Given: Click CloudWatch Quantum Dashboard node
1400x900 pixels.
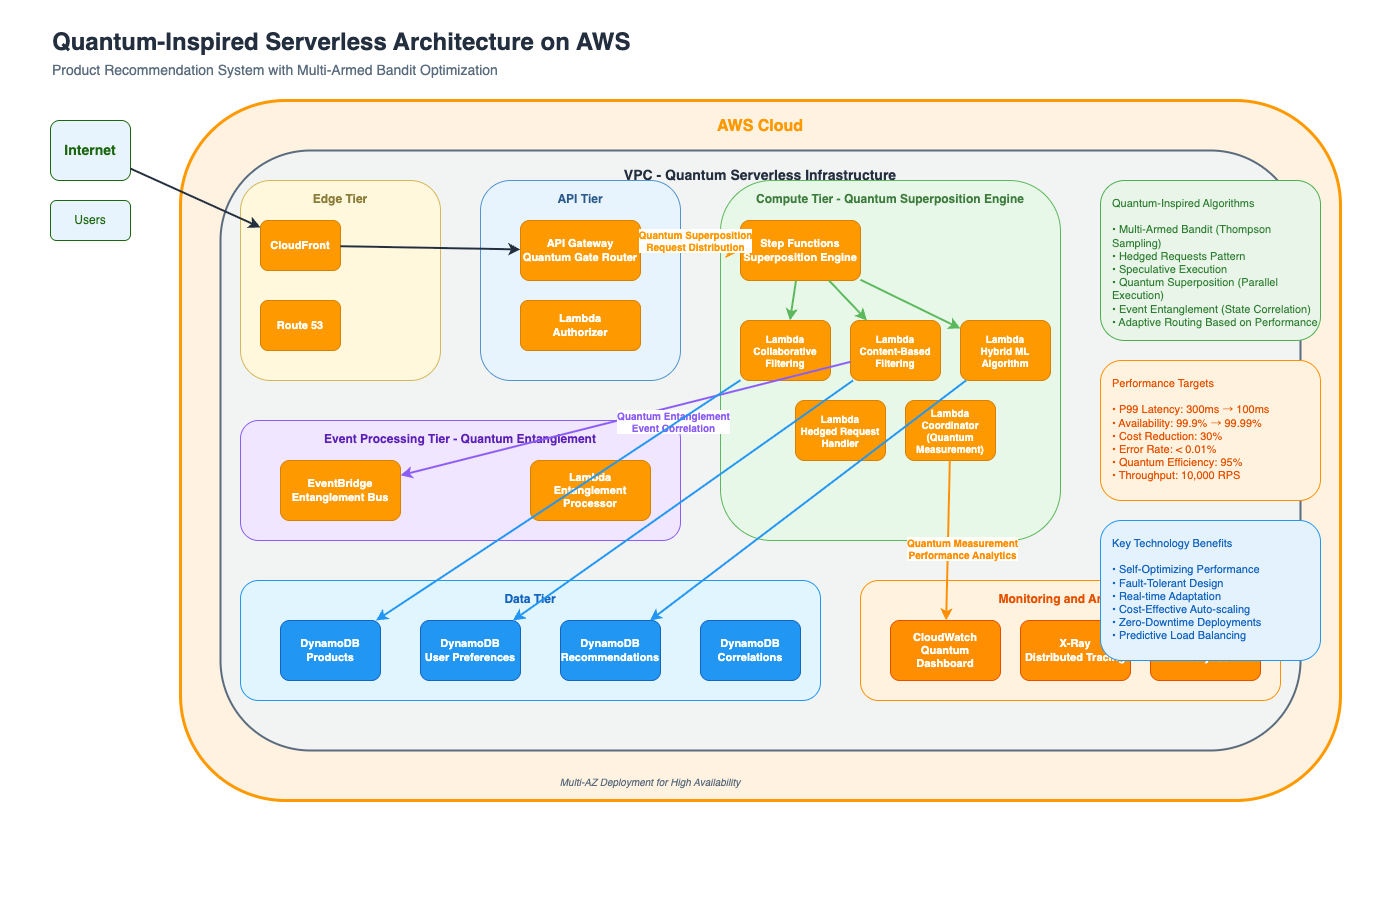Looking at the screenshot, I should point(945,650).
